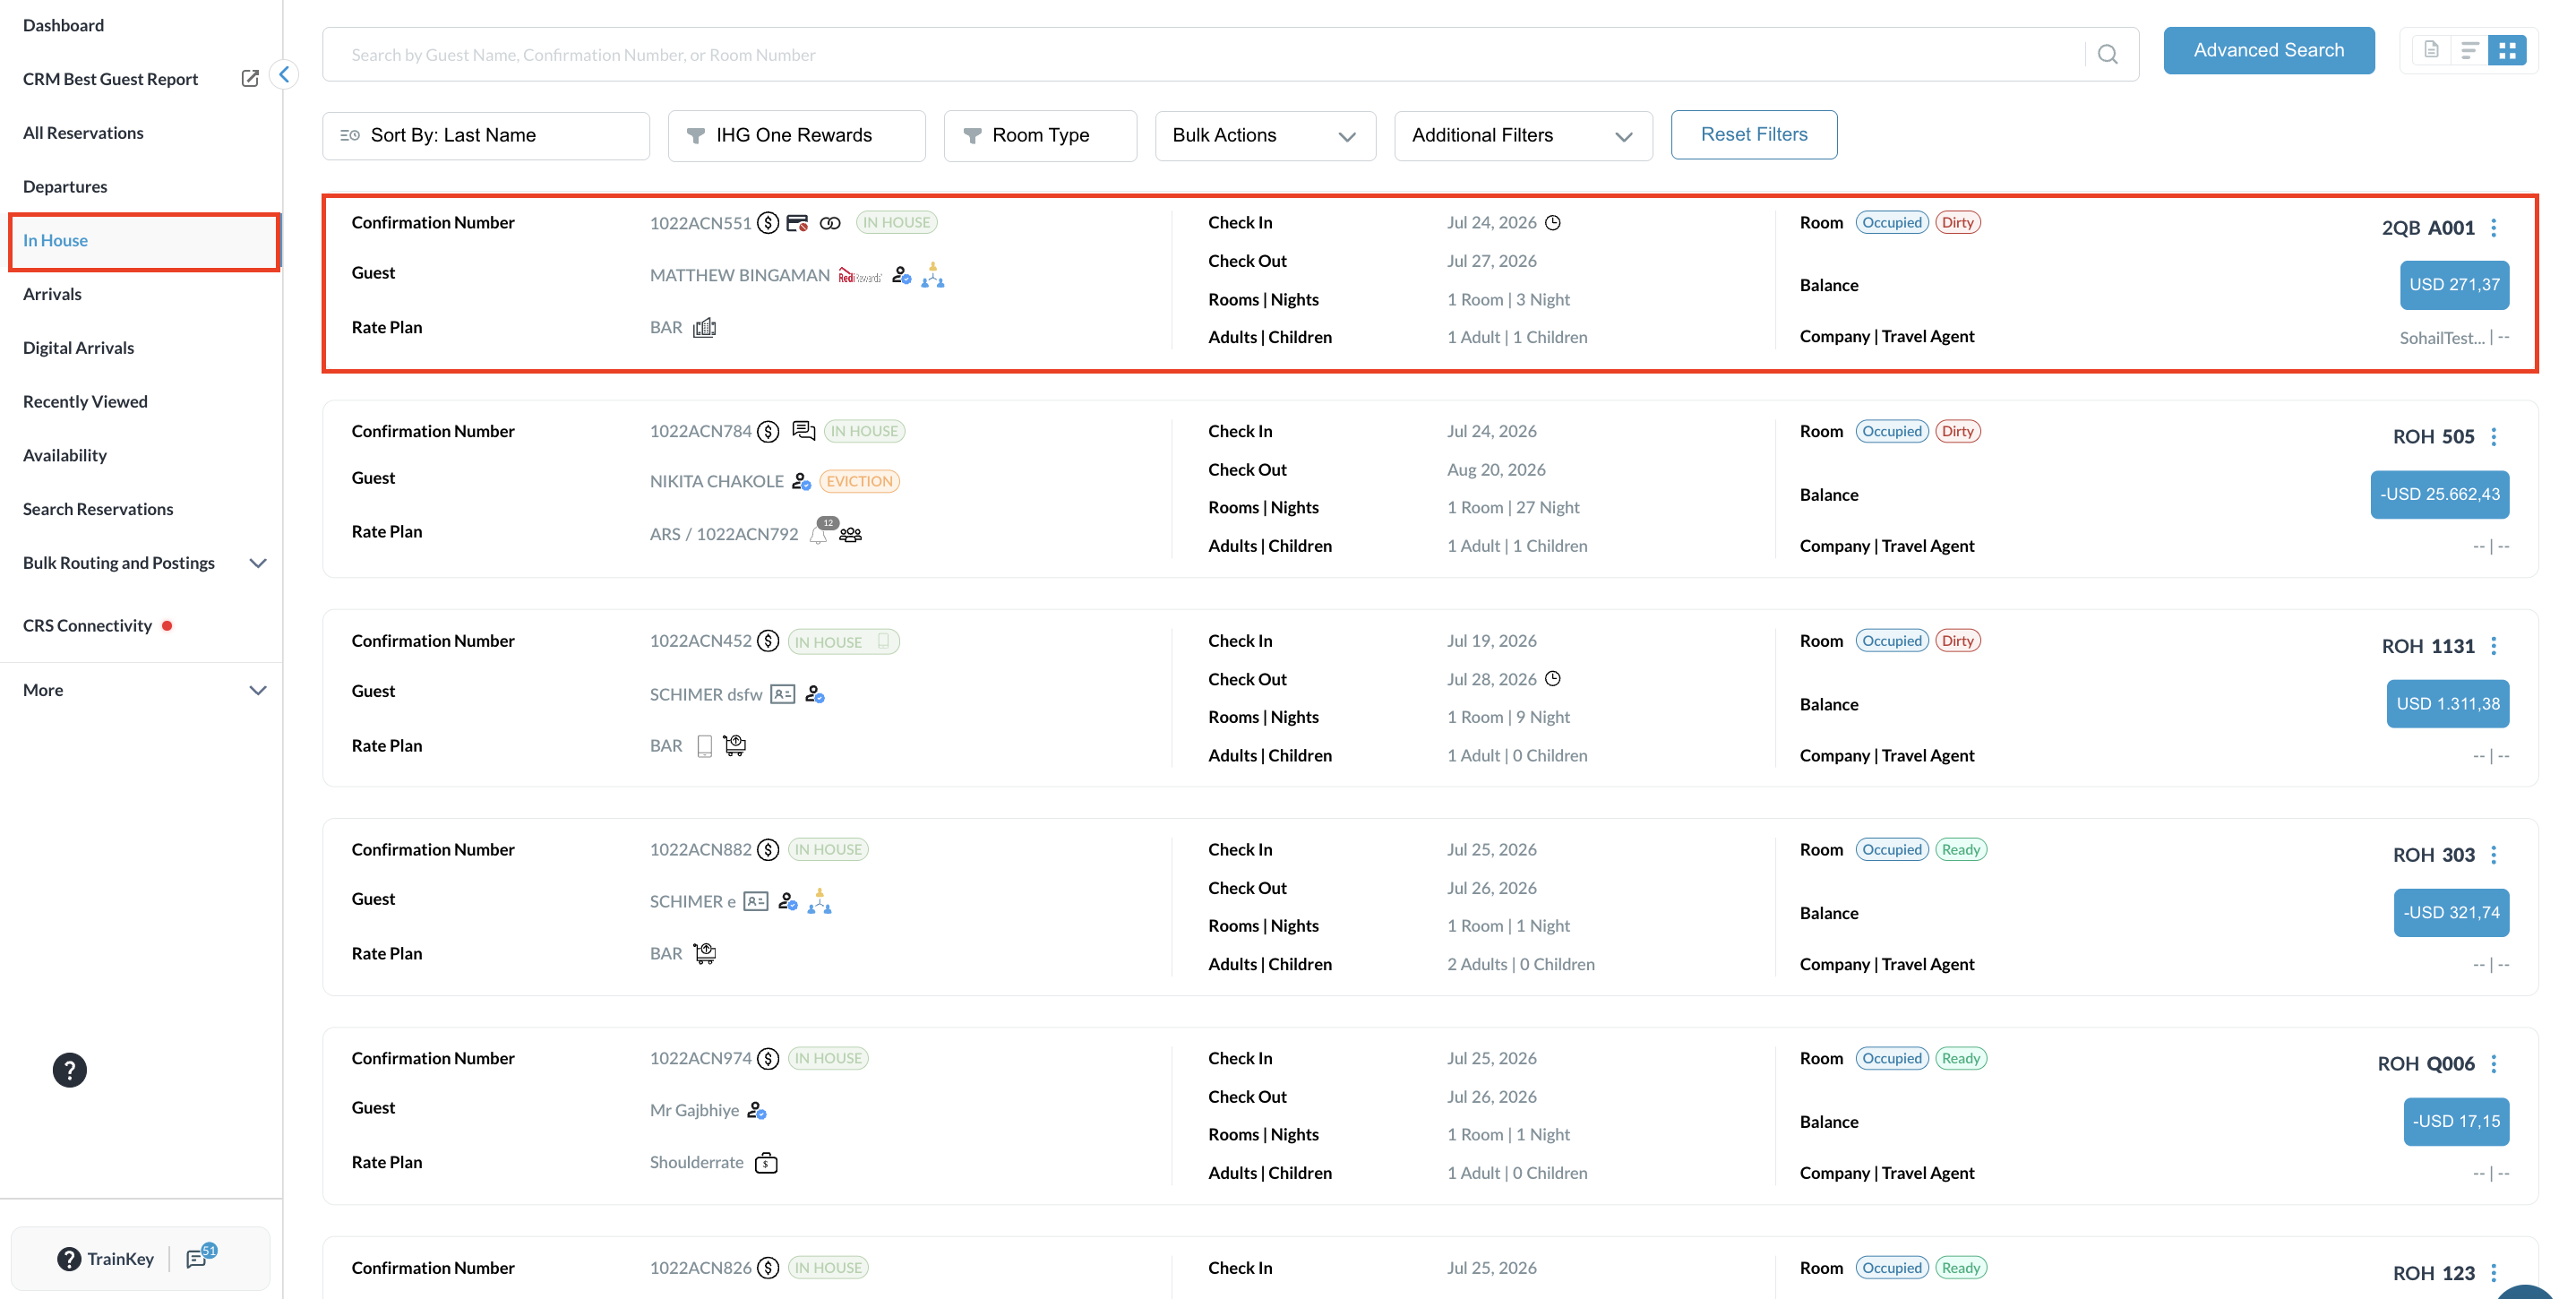Open guest profile icon for MATTHEW BINGAMAN
Screen dimensions: 2576x1299
tap(901, 275)
